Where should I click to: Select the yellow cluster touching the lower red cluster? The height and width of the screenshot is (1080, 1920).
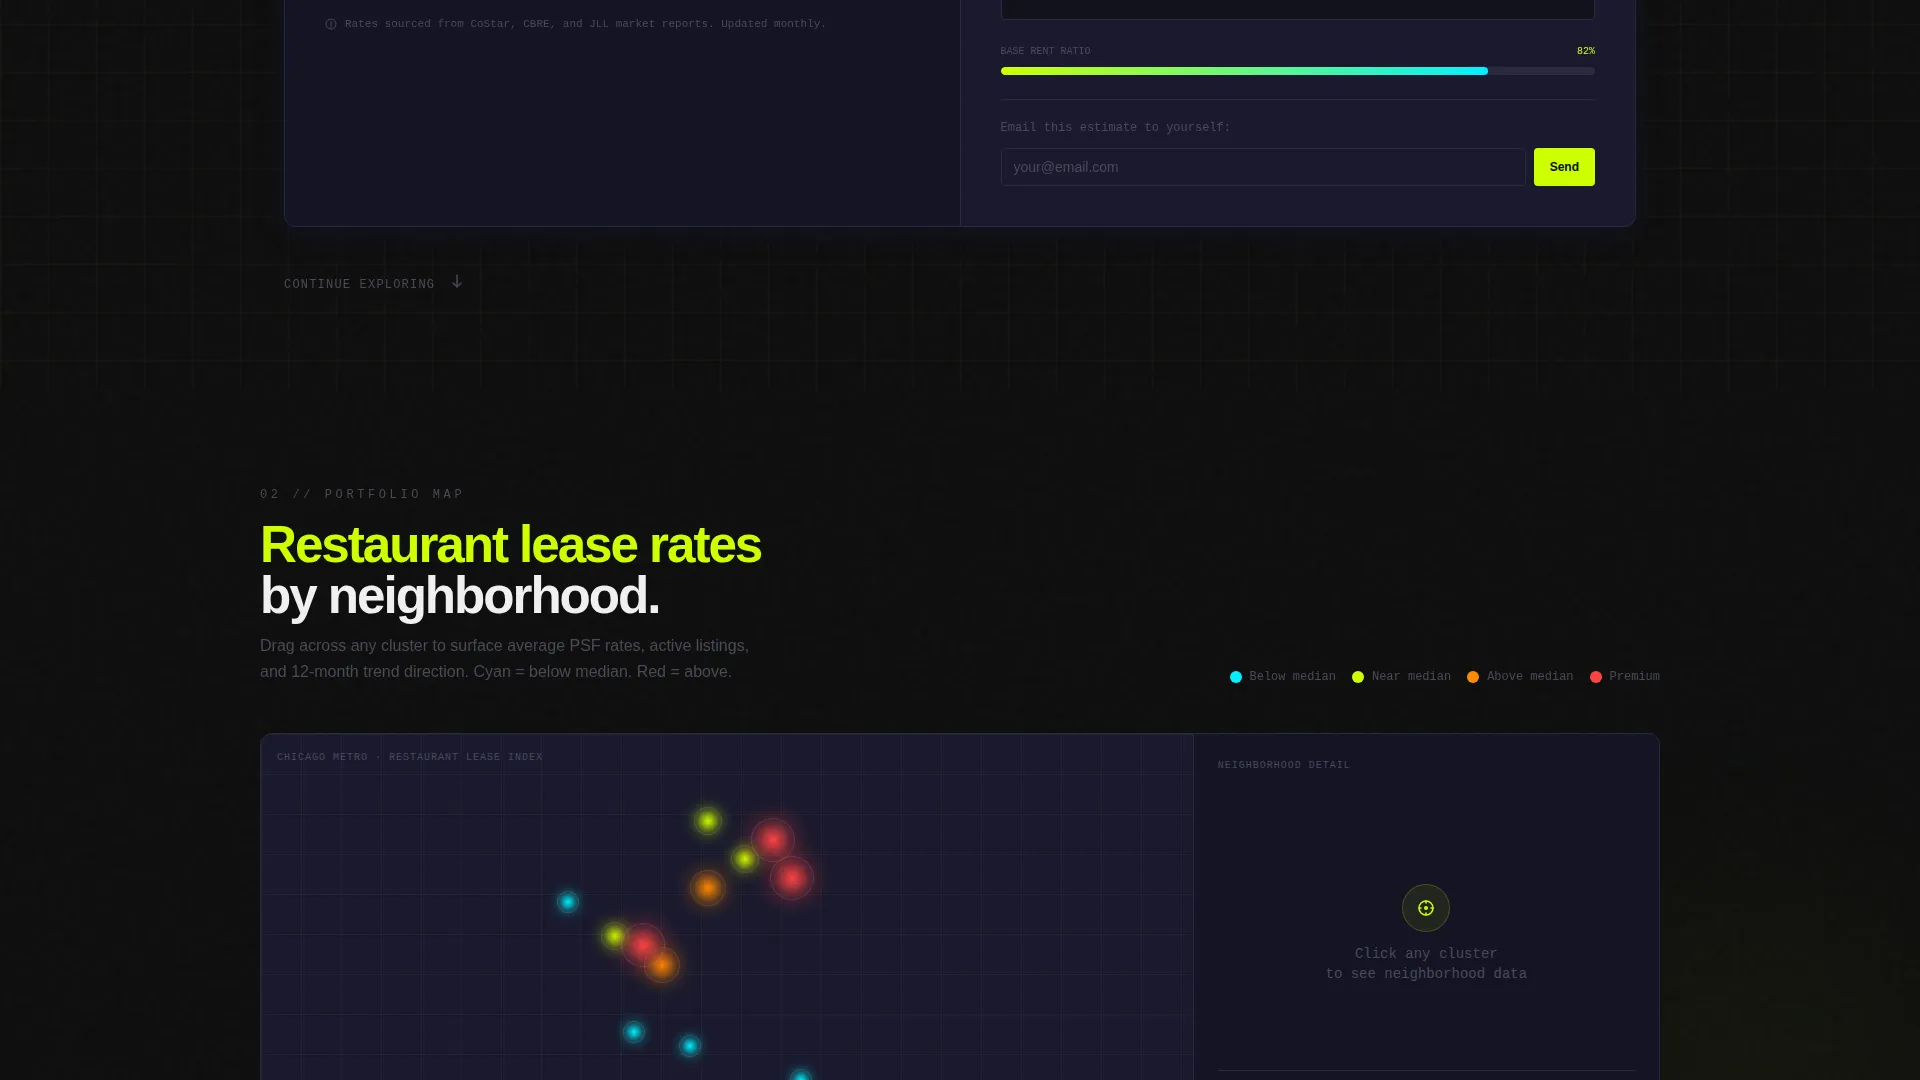pyautogui.click(x=615, y=937)
